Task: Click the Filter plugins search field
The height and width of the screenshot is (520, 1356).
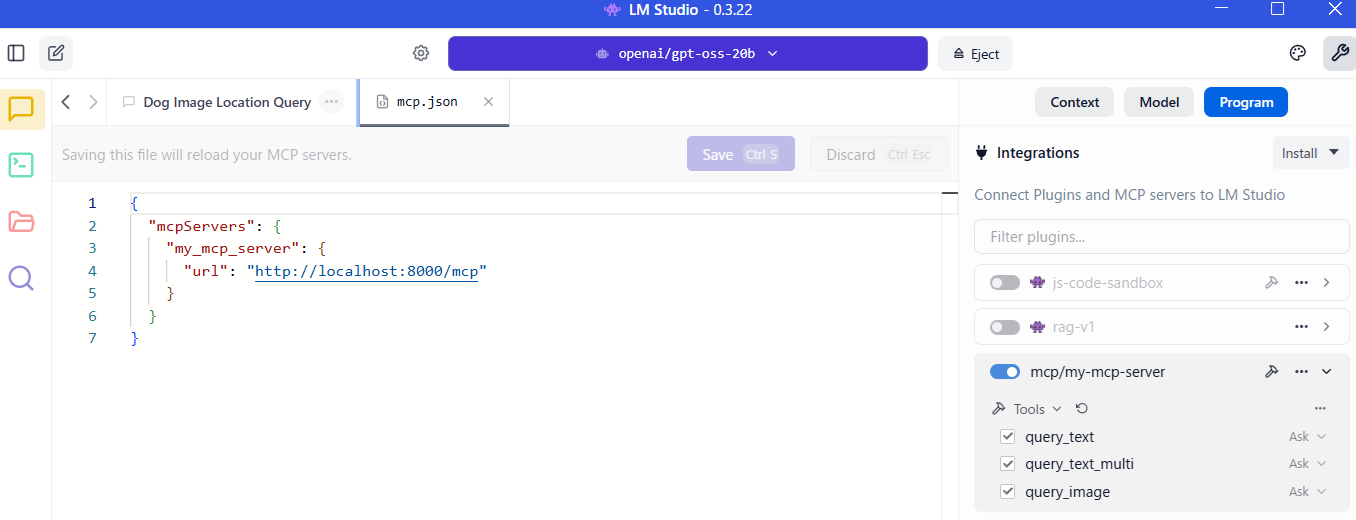Action: click(x=1162, y=237)
